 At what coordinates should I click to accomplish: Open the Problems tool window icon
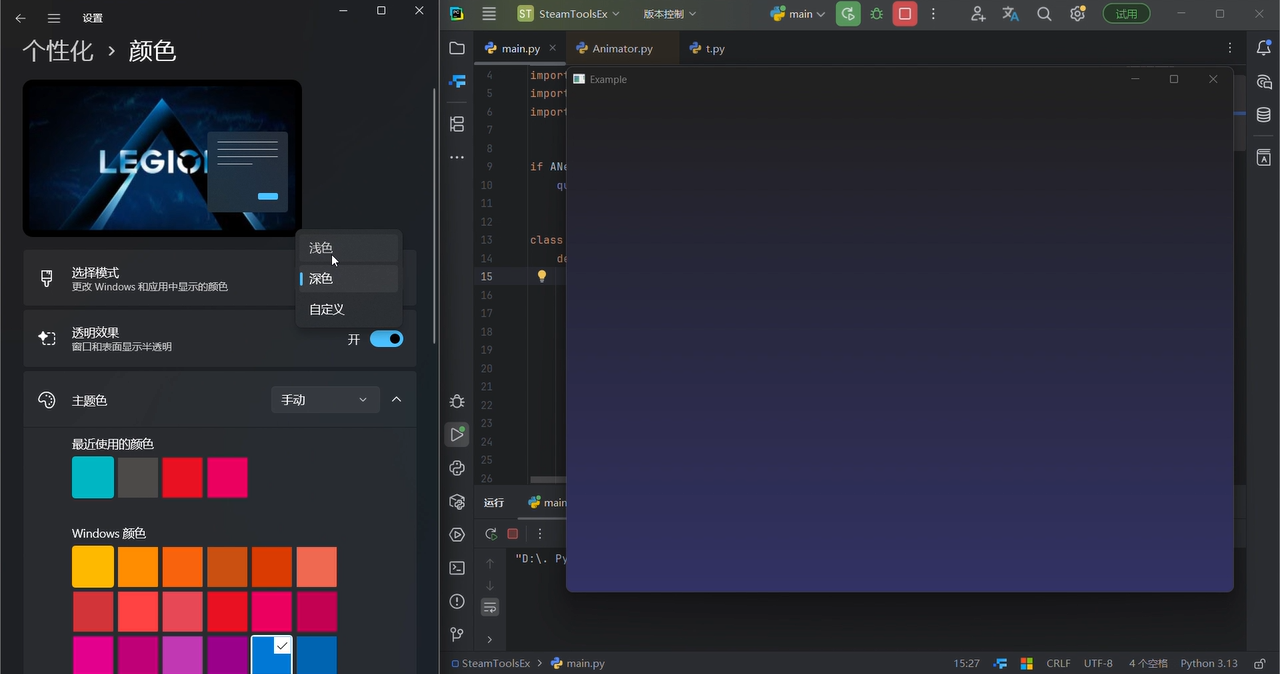tap(457, 601)
